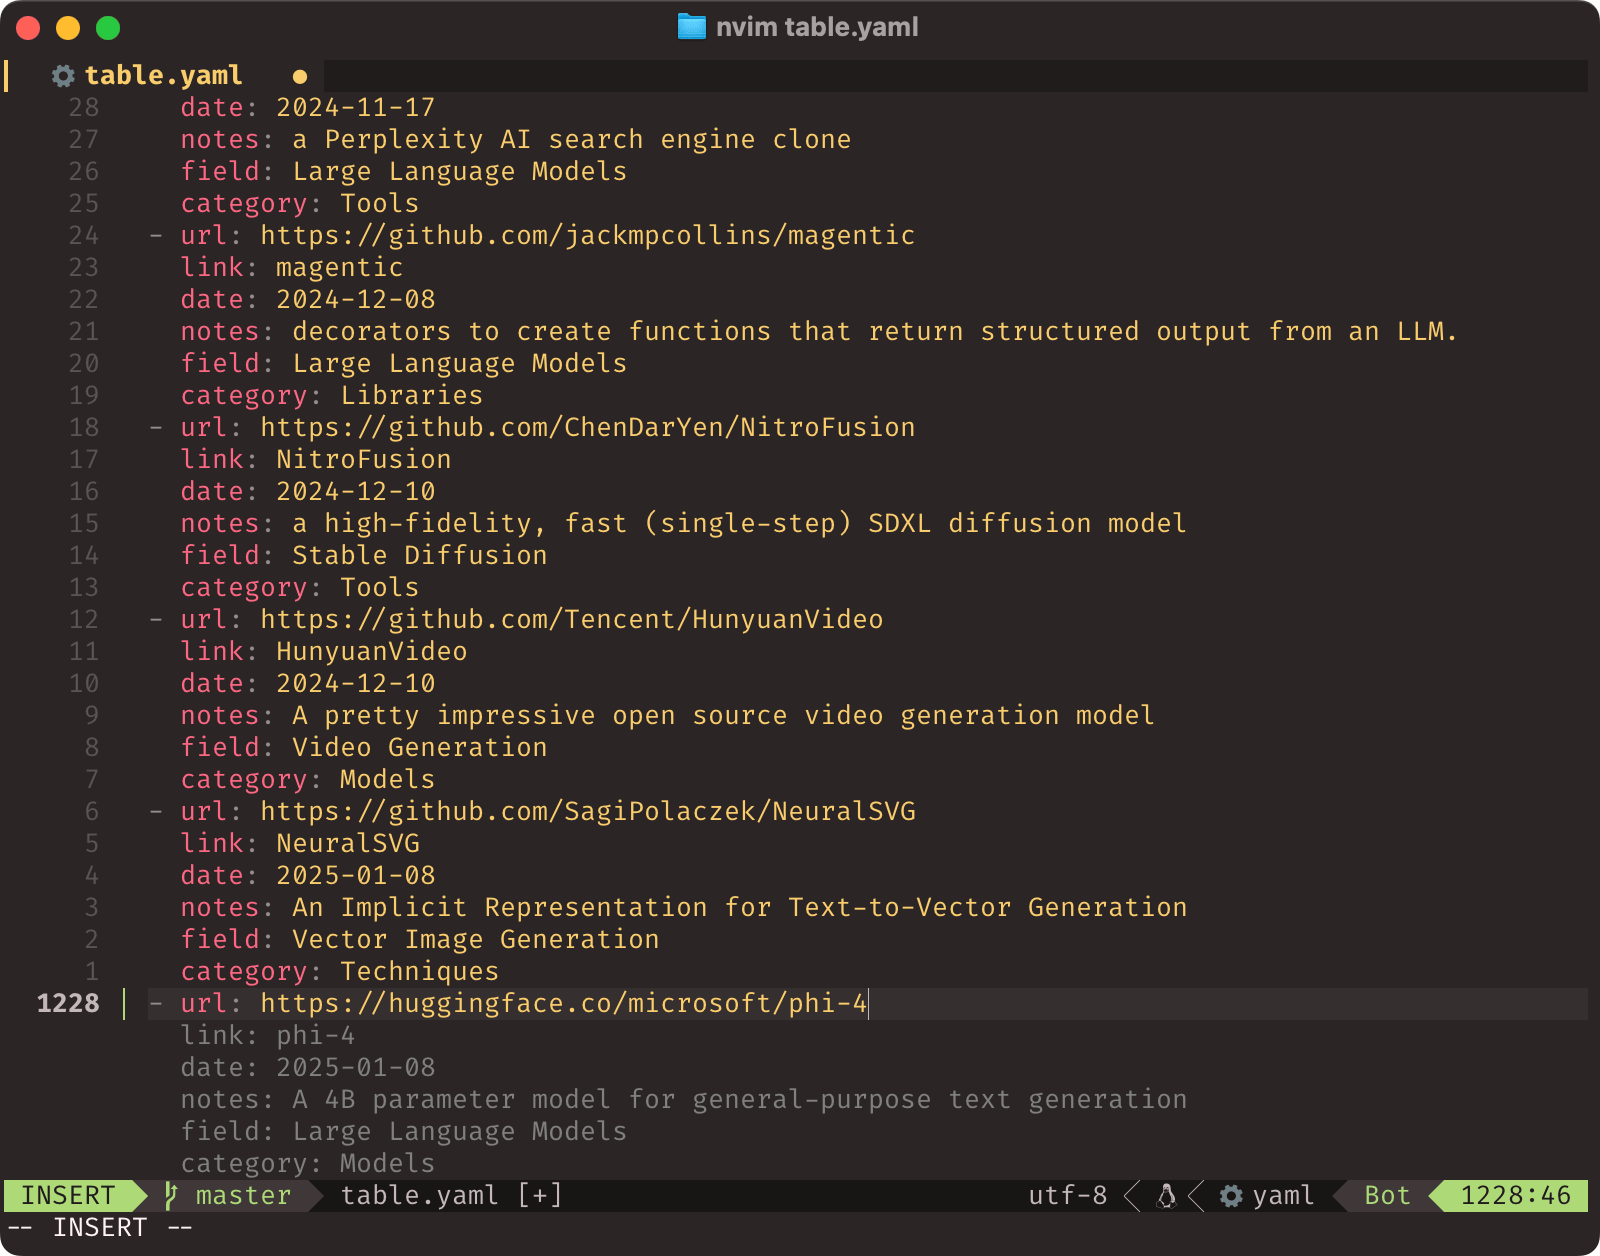The image size is (1600, 1256).
Task: Click the NitroFusion GitHub URL
Action: tap(587, 427)
